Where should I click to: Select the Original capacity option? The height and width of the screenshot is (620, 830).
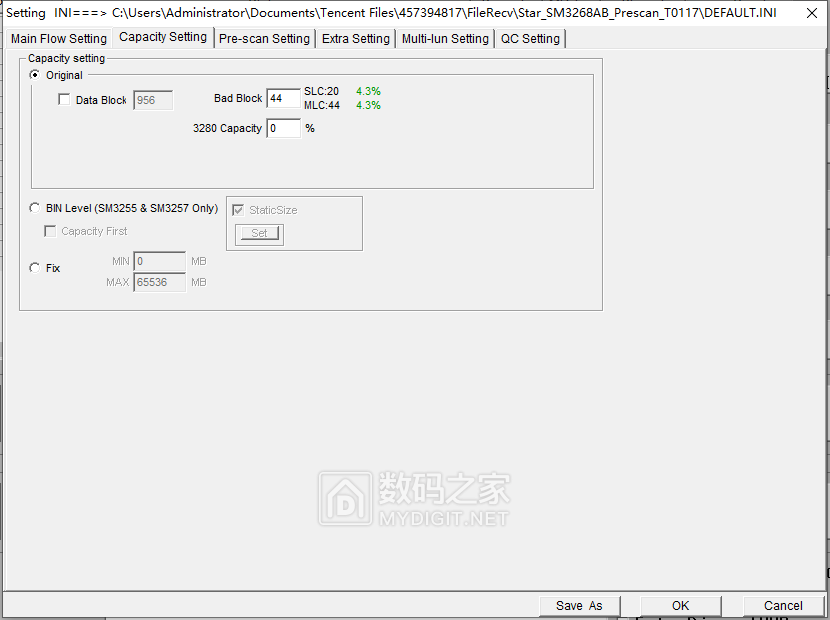click(x=34, y=75)
